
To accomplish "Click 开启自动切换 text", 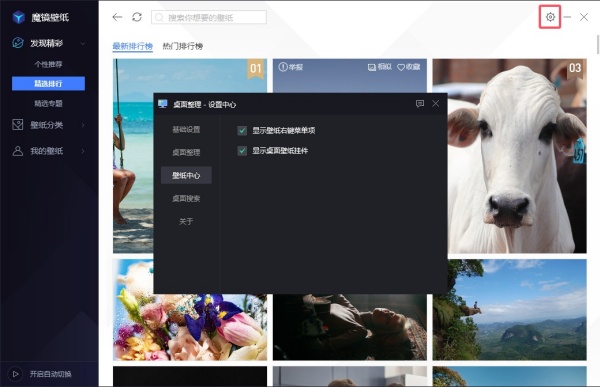I will pos(51,374).
